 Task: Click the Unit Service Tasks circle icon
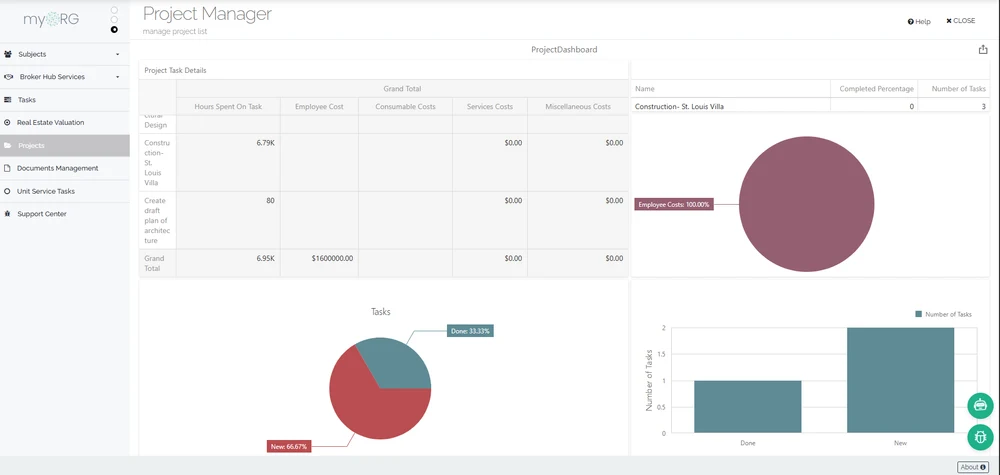(8, 191)
